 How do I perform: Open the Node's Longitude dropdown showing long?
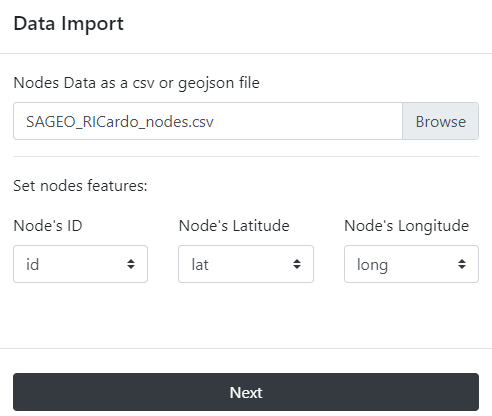[x=411, y=264]
